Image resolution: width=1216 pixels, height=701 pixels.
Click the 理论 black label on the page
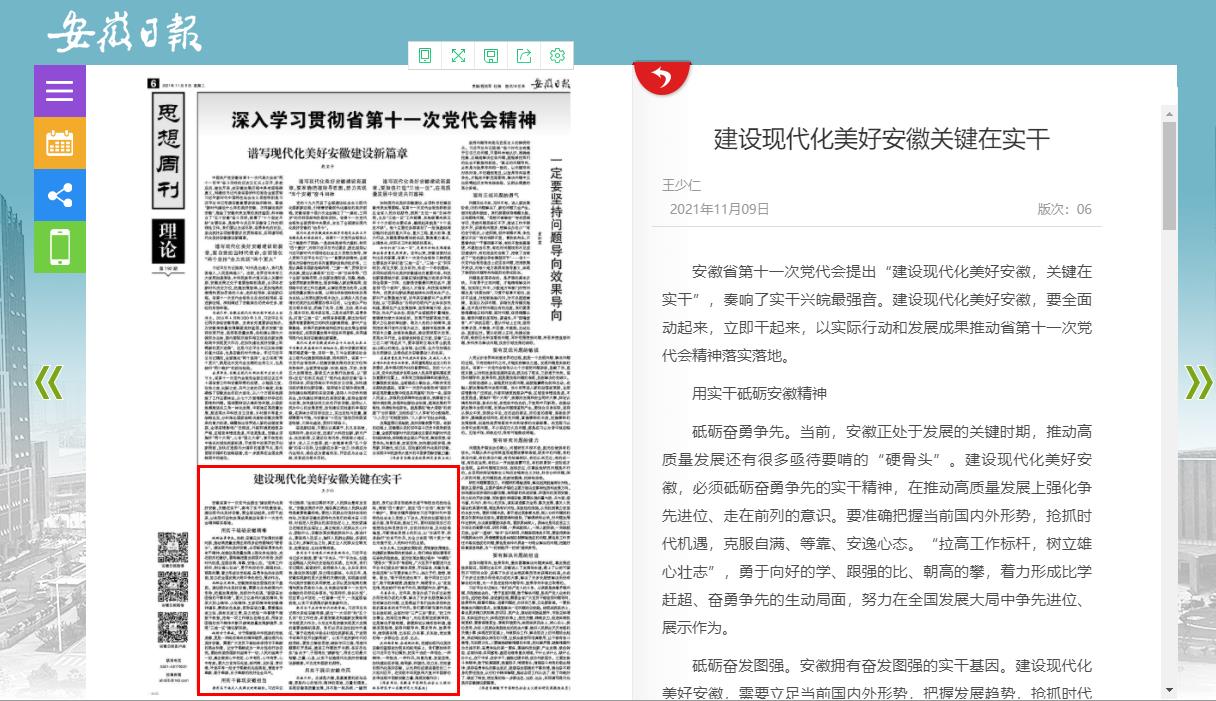(x=168, y=239)
